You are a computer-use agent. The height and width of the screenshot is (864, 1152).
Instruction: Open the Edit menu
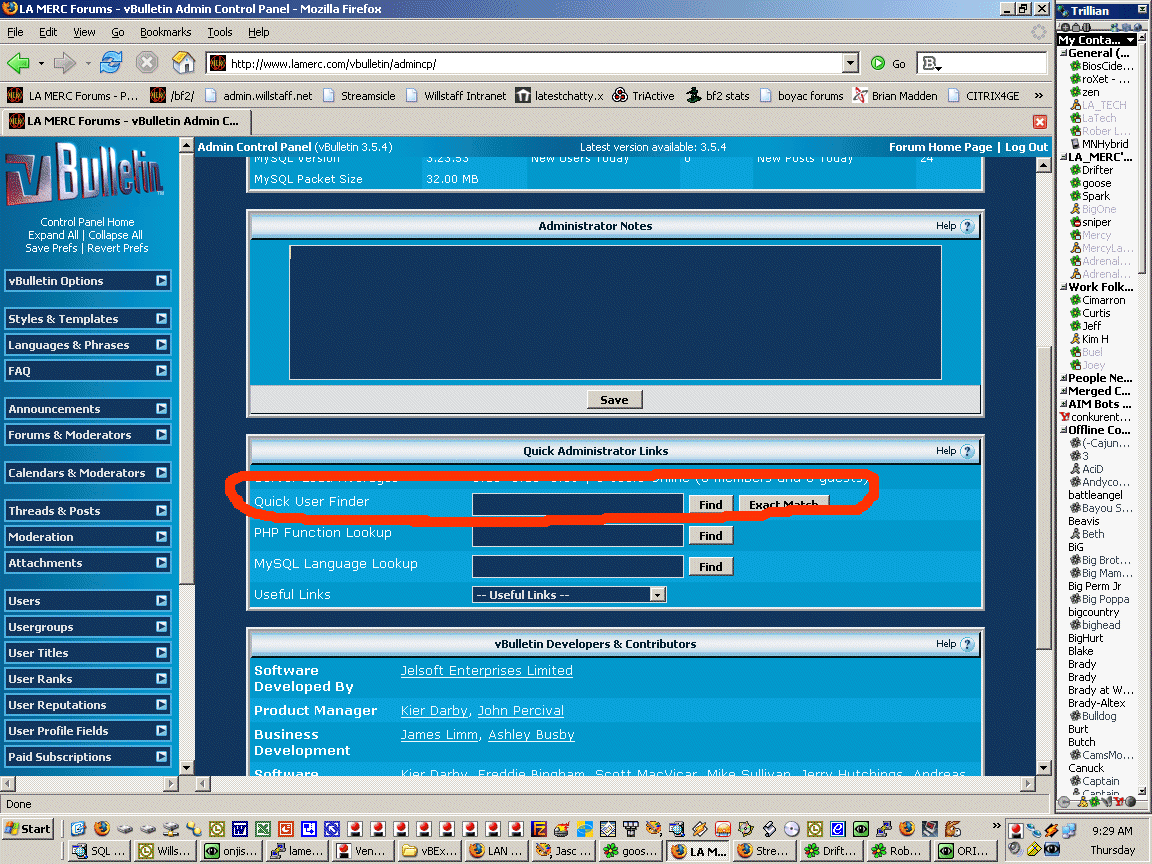point(48,32)
